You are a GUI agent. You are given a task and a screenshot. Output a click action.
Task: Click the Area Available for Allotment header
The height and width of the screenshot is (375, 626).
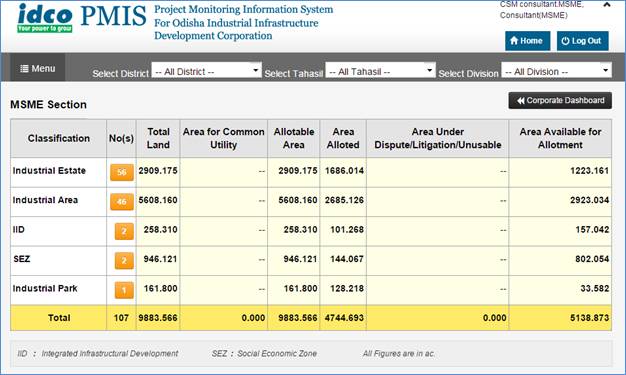tap(560, 138)
